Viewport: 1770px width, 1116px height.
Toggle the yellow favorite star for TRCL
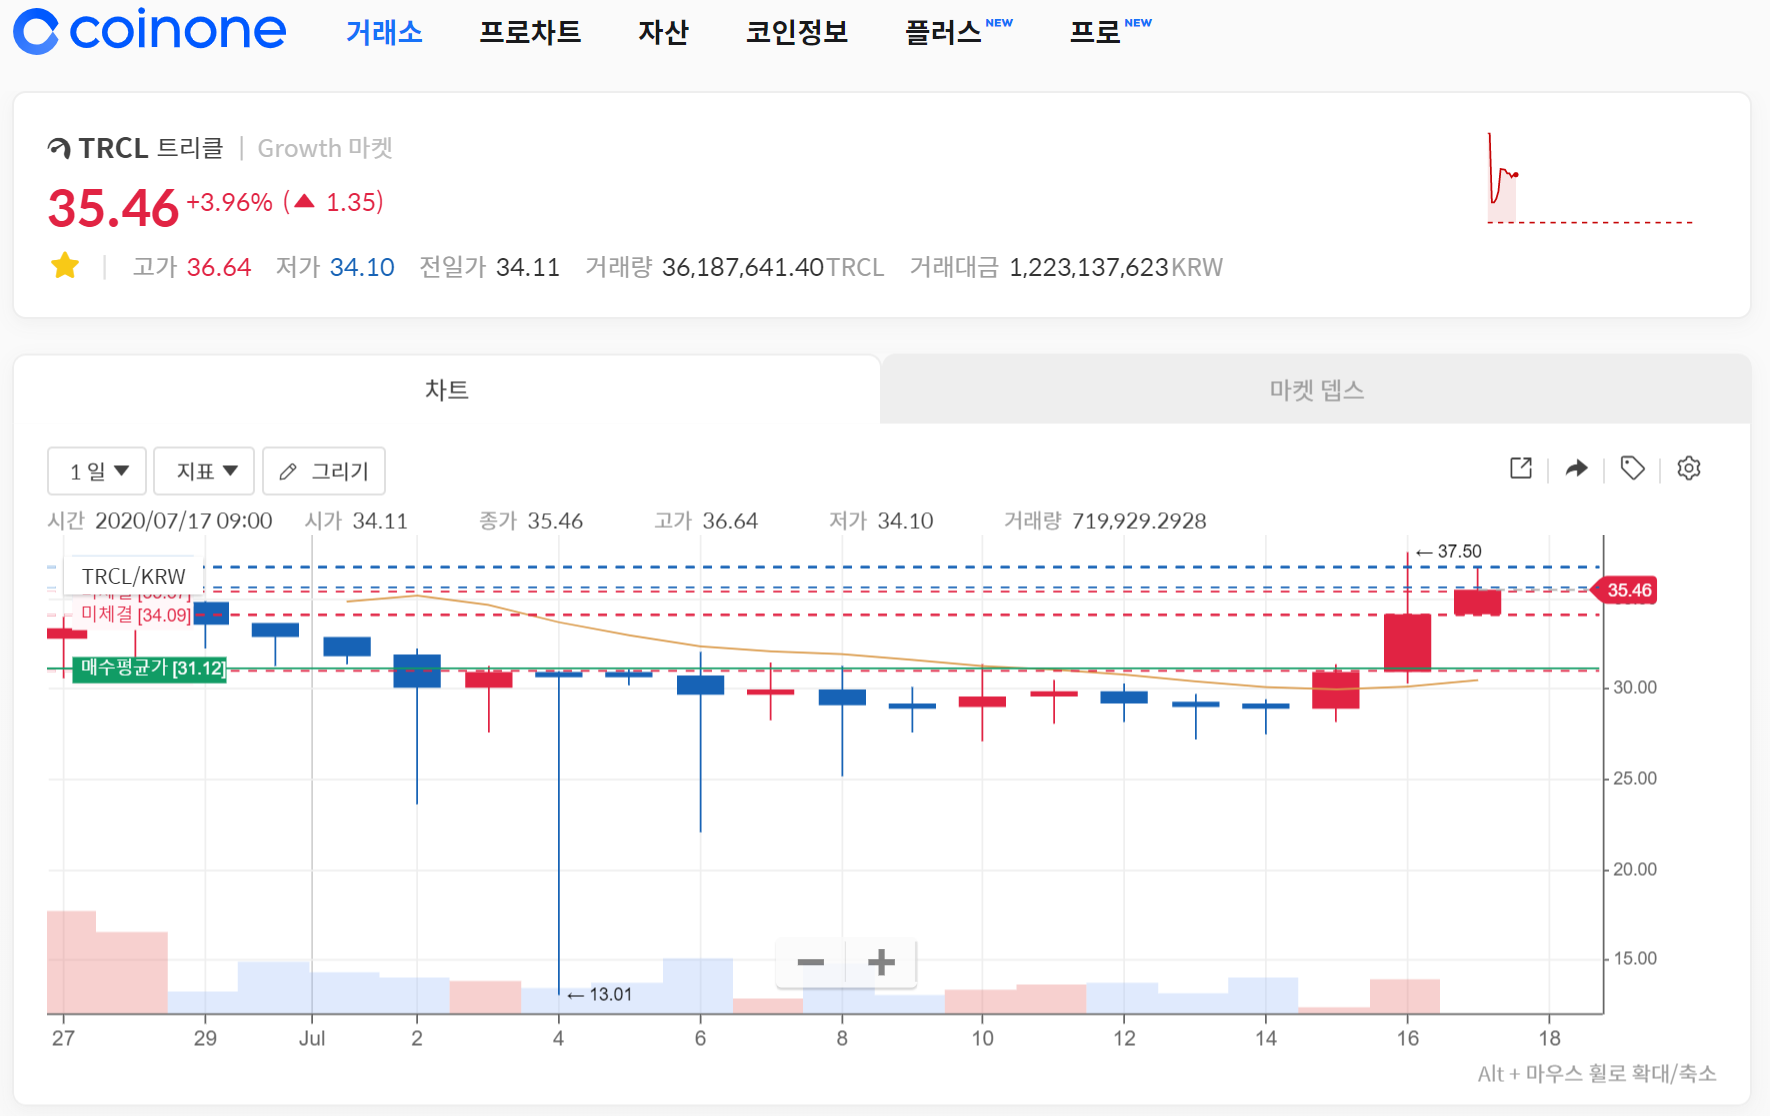(65, 266)
